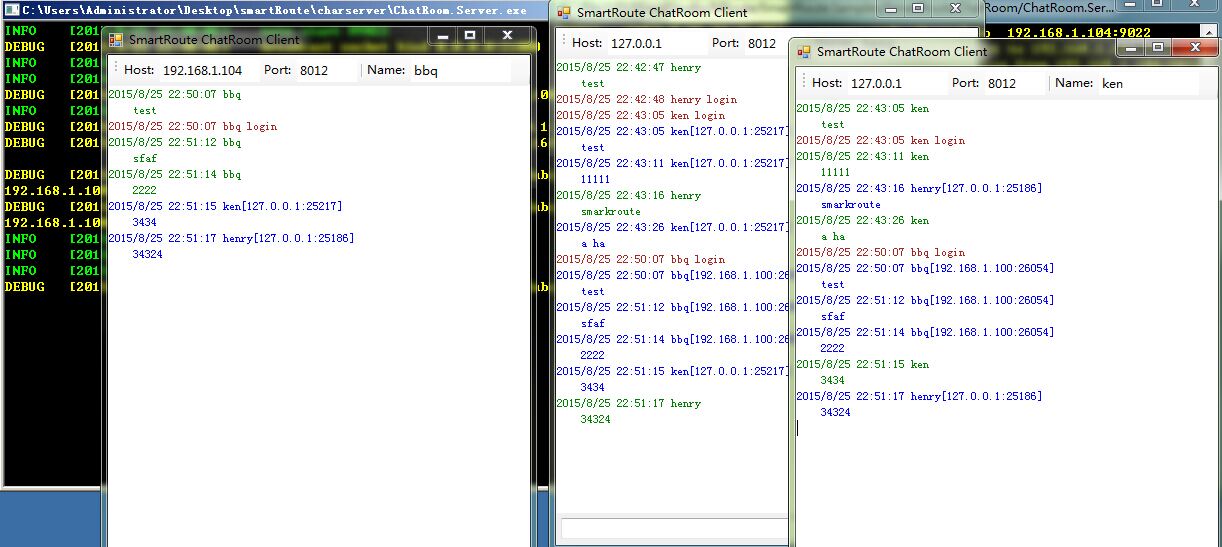Close the ken chat client window

click(1196, 46)
